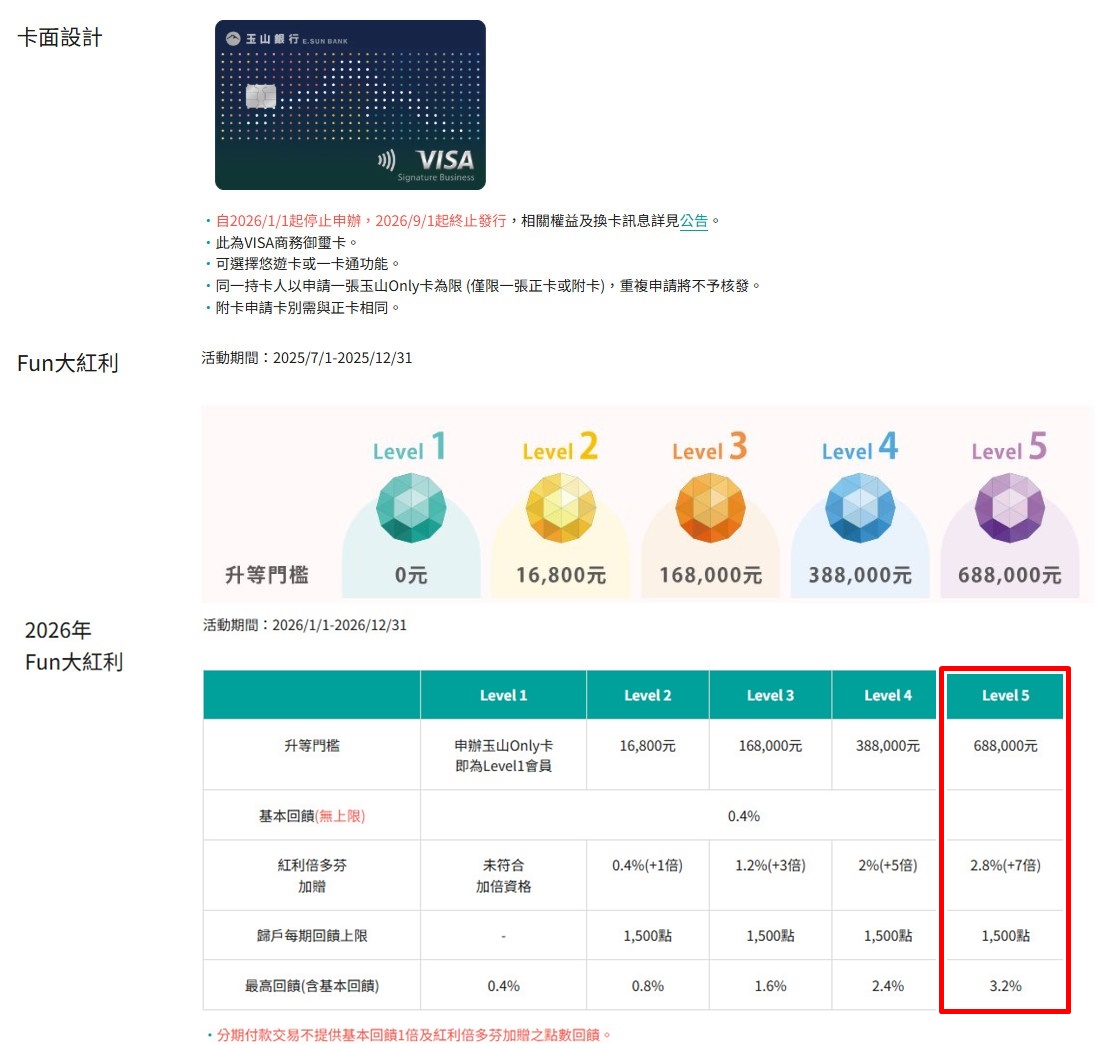Viewport: 1096px width, 1045px height.
Task: Click the 0元 threshold under Level 1
Action: point(411,575)
